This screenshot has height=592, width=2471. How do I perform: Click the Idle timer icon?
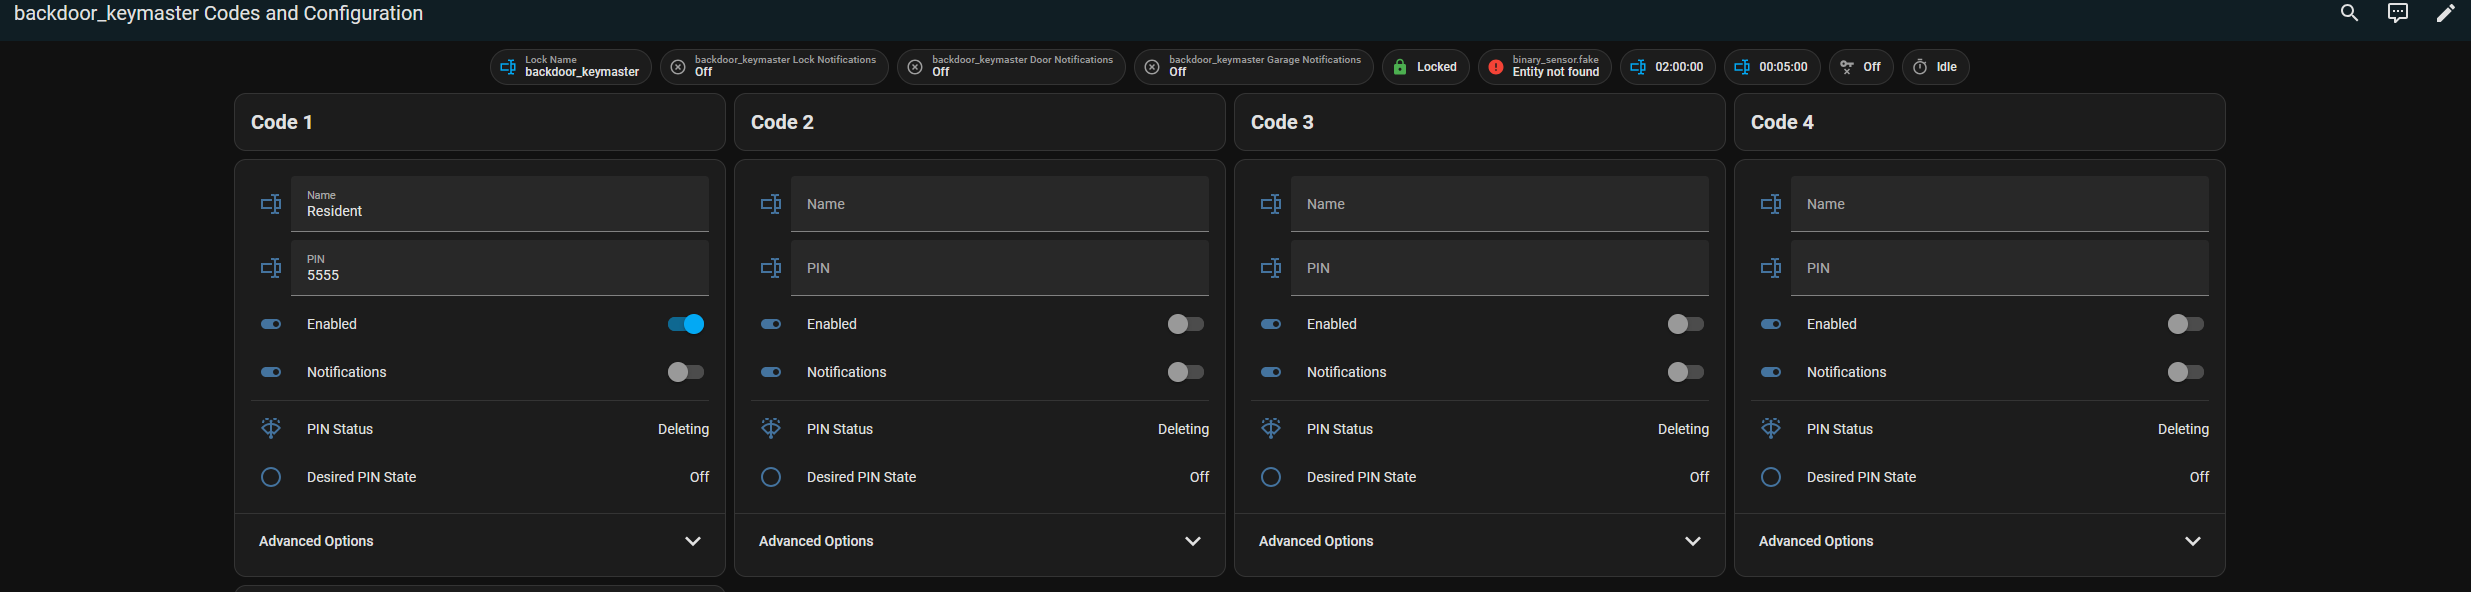point(1920,67)
